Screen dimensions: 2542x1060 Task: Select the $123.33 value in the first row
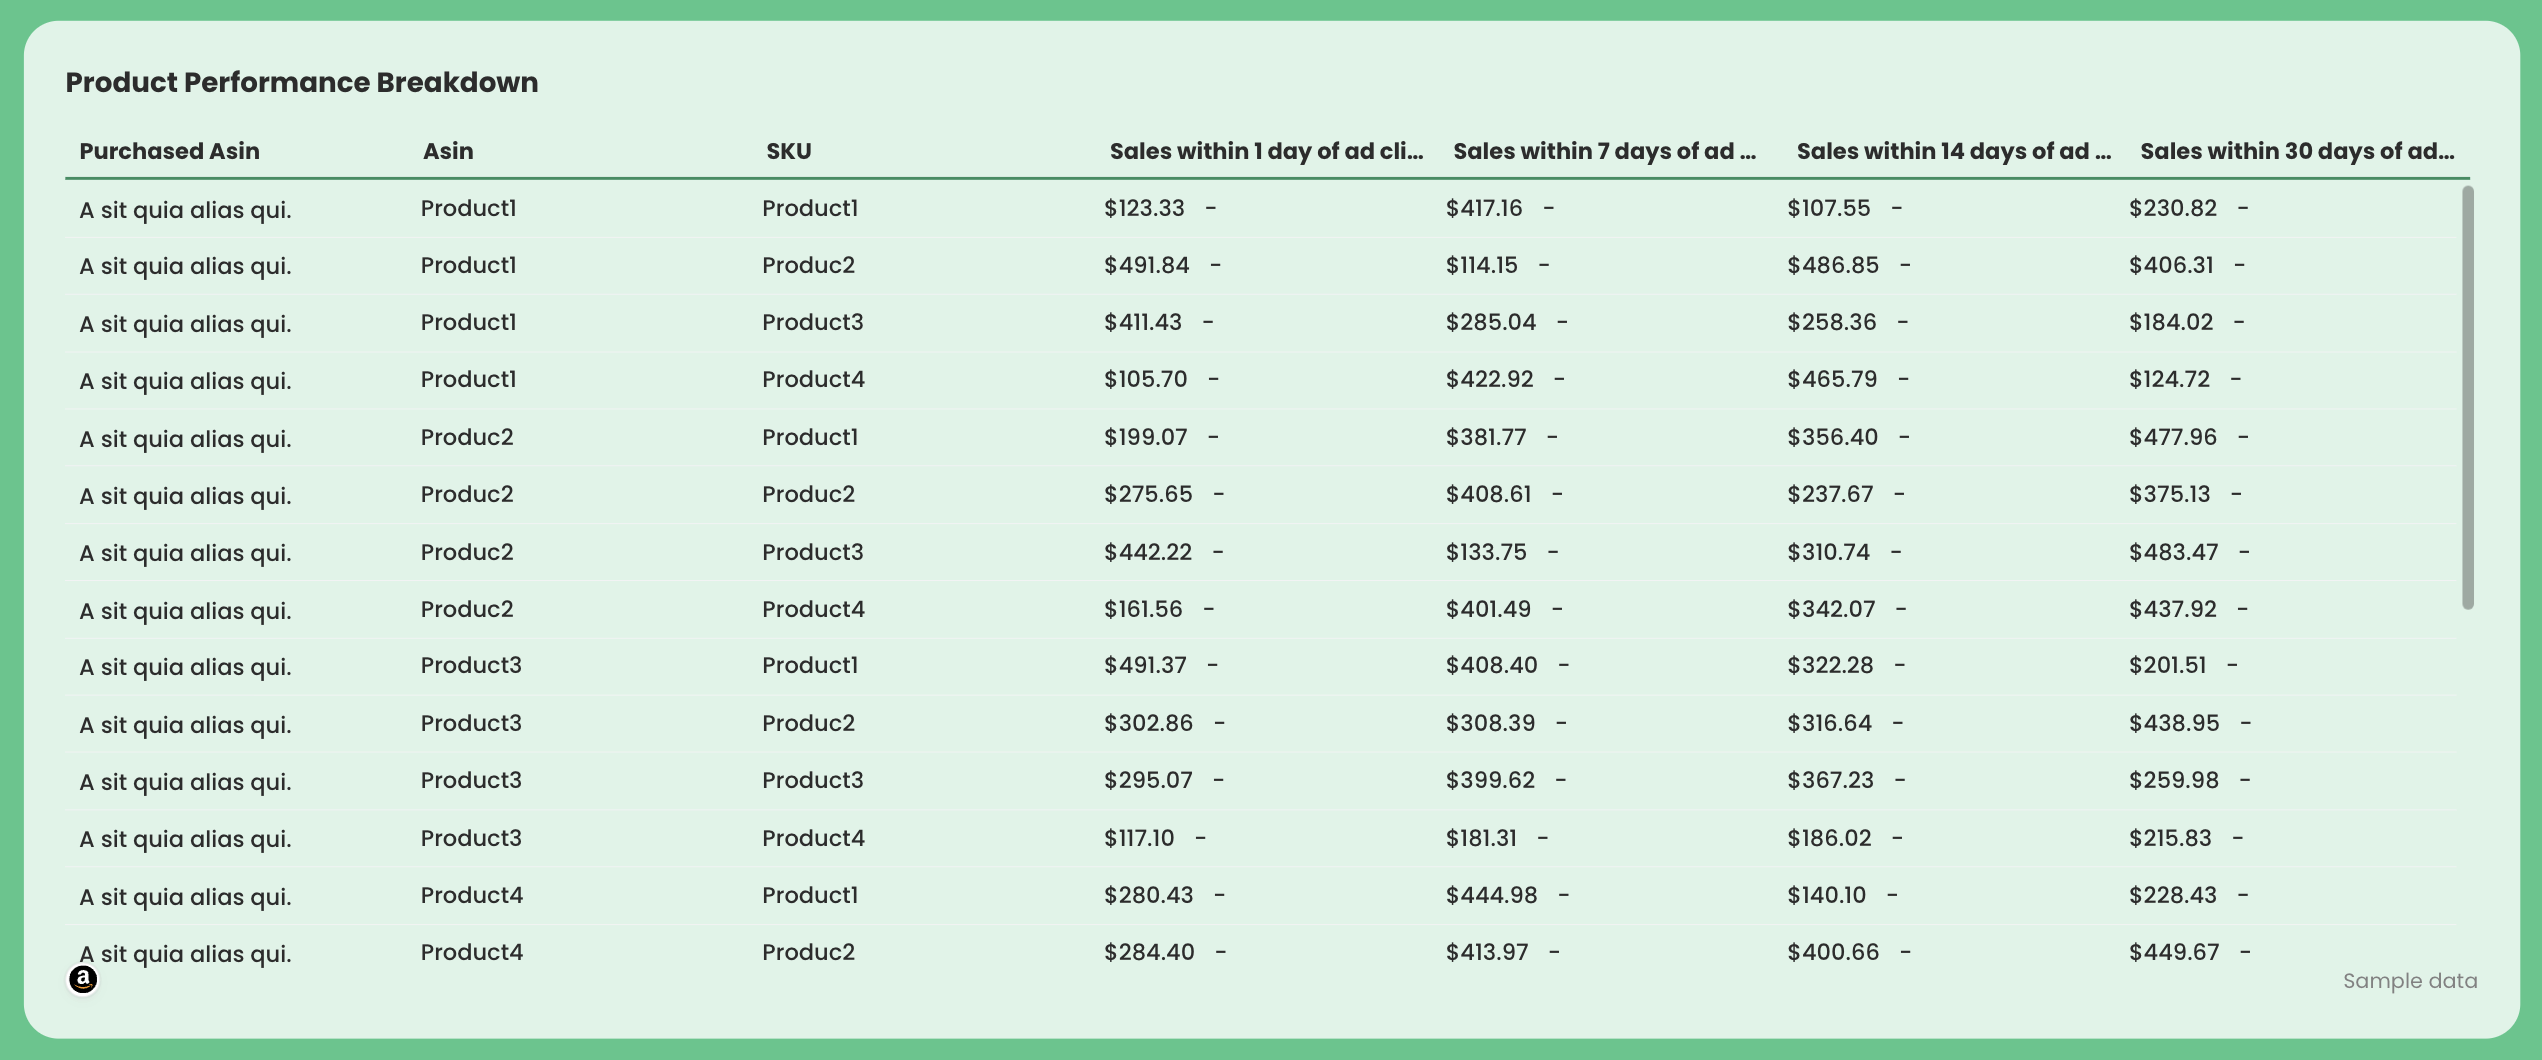pyautogui.click(x=1145, y=208)
